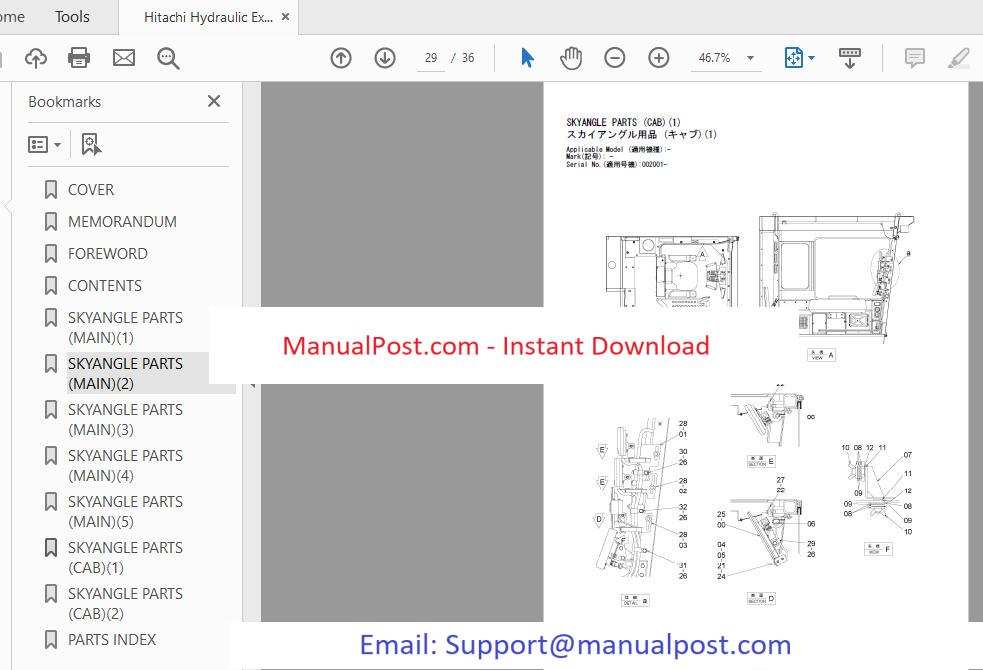Open the bookmarks options list dropdown
Screen dimensions: 983x670
pyautogui.click(x=45, y=145)
